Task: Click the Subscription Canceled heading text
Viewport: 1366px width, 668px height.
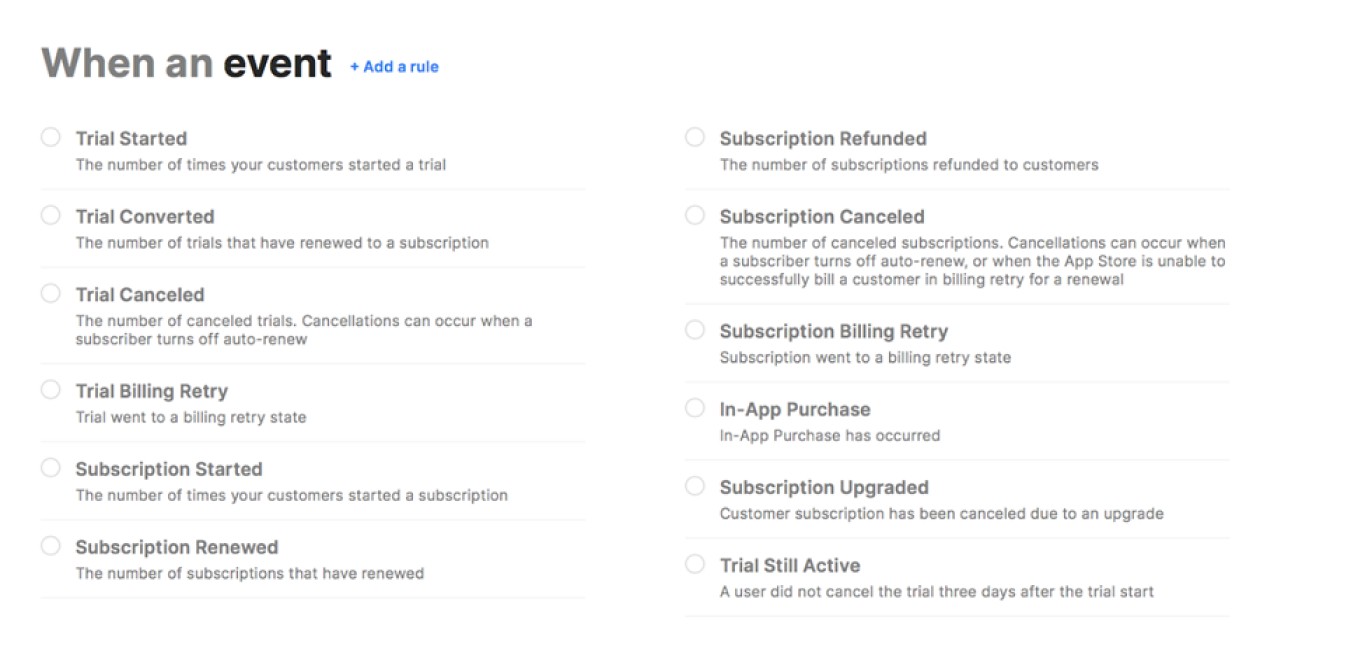Action: (x=822, y=216)
